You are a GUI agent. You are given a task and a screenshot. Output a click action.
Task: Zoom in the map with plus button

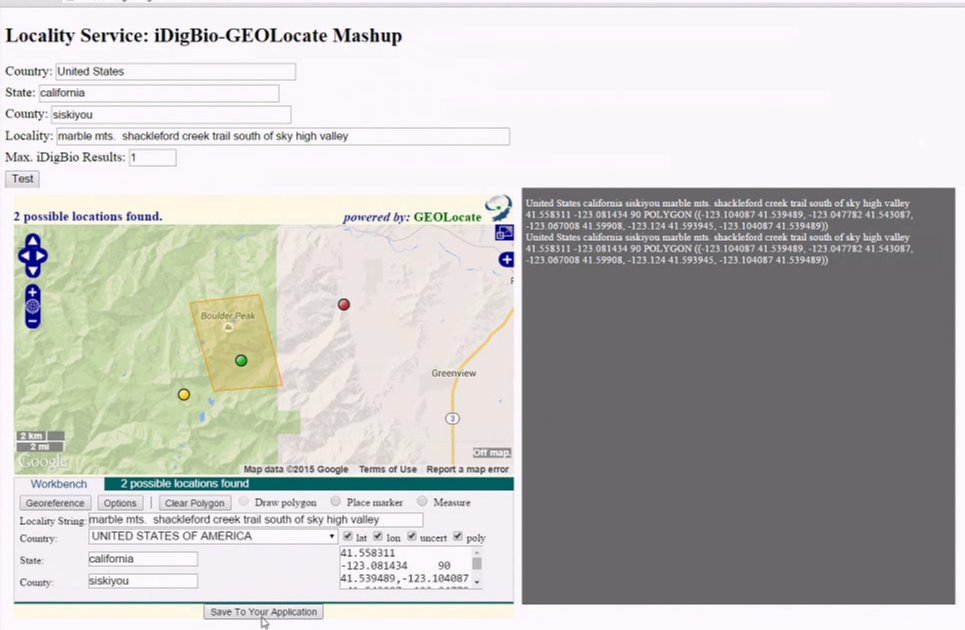click(x=33, y=292)
